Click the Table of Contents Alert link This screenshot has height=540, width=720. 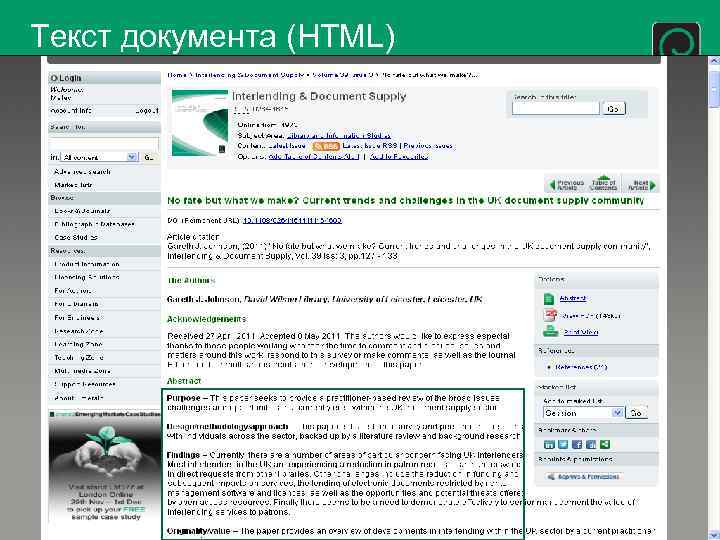tap(314, 157)
